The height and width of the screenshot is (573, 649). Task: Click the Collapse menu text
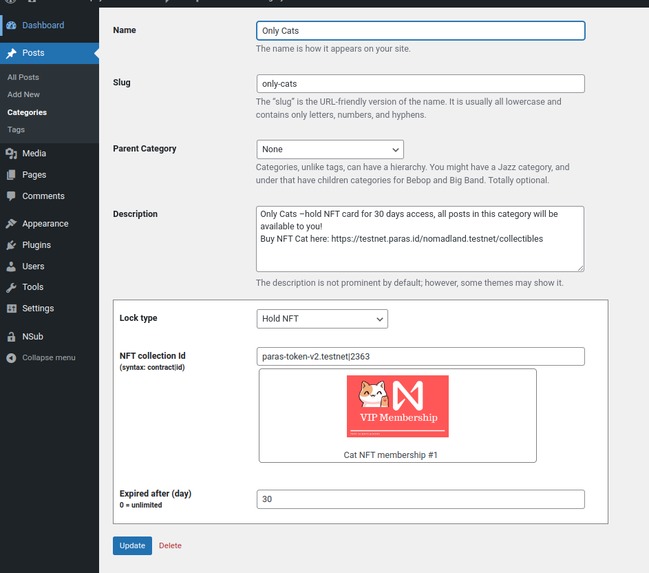pos(49,358)
